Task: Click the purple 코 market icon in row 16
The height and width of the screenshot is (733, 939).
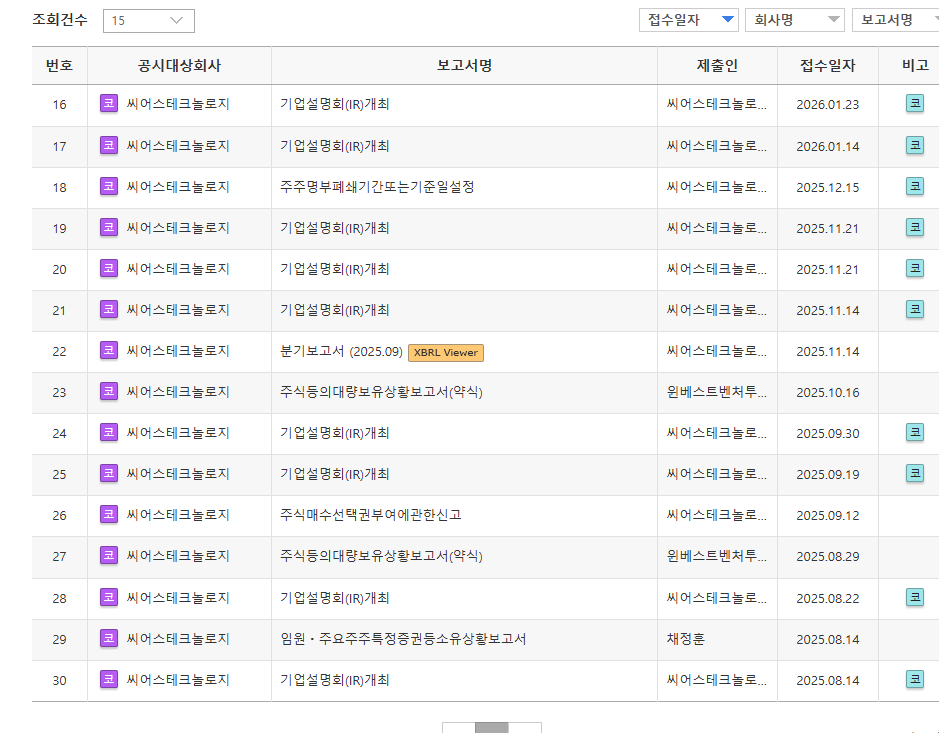Action: click(x=109, y=104)
